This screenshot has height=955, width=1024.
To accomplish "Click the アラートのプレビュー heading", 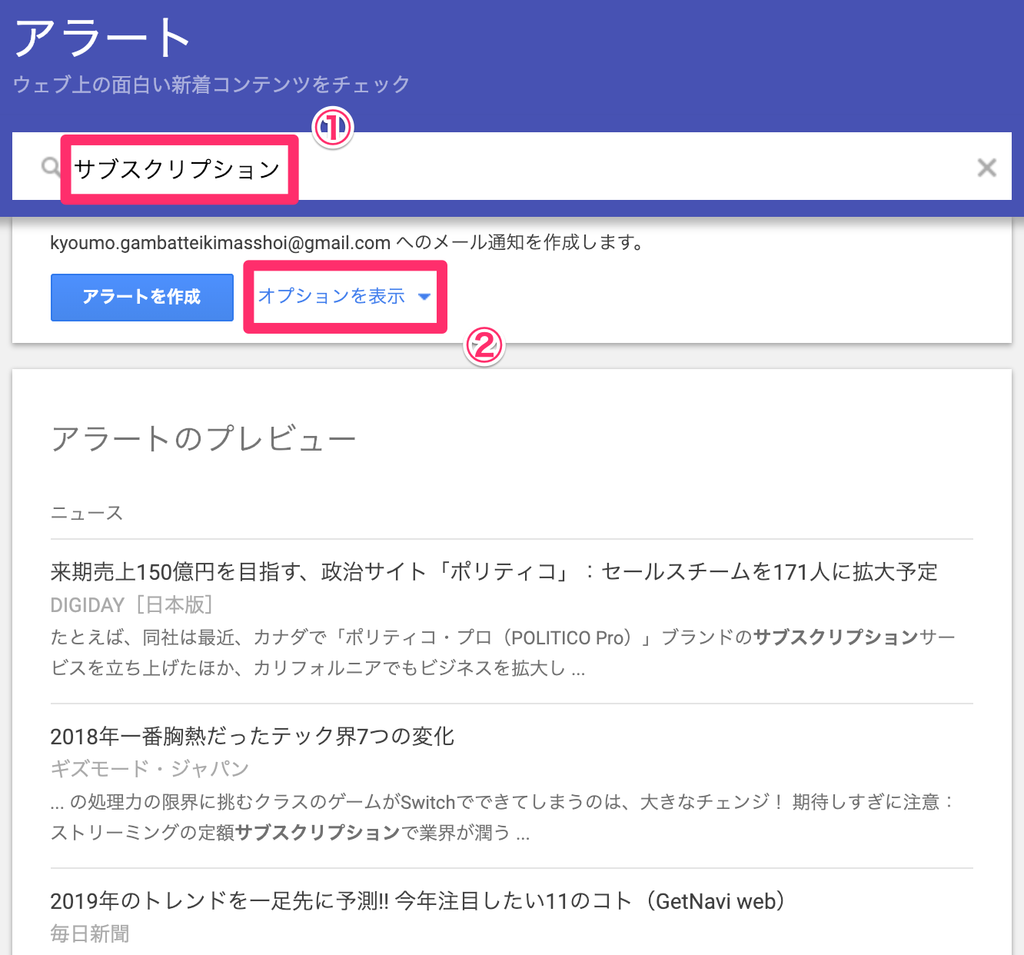I will click(203, 438).
